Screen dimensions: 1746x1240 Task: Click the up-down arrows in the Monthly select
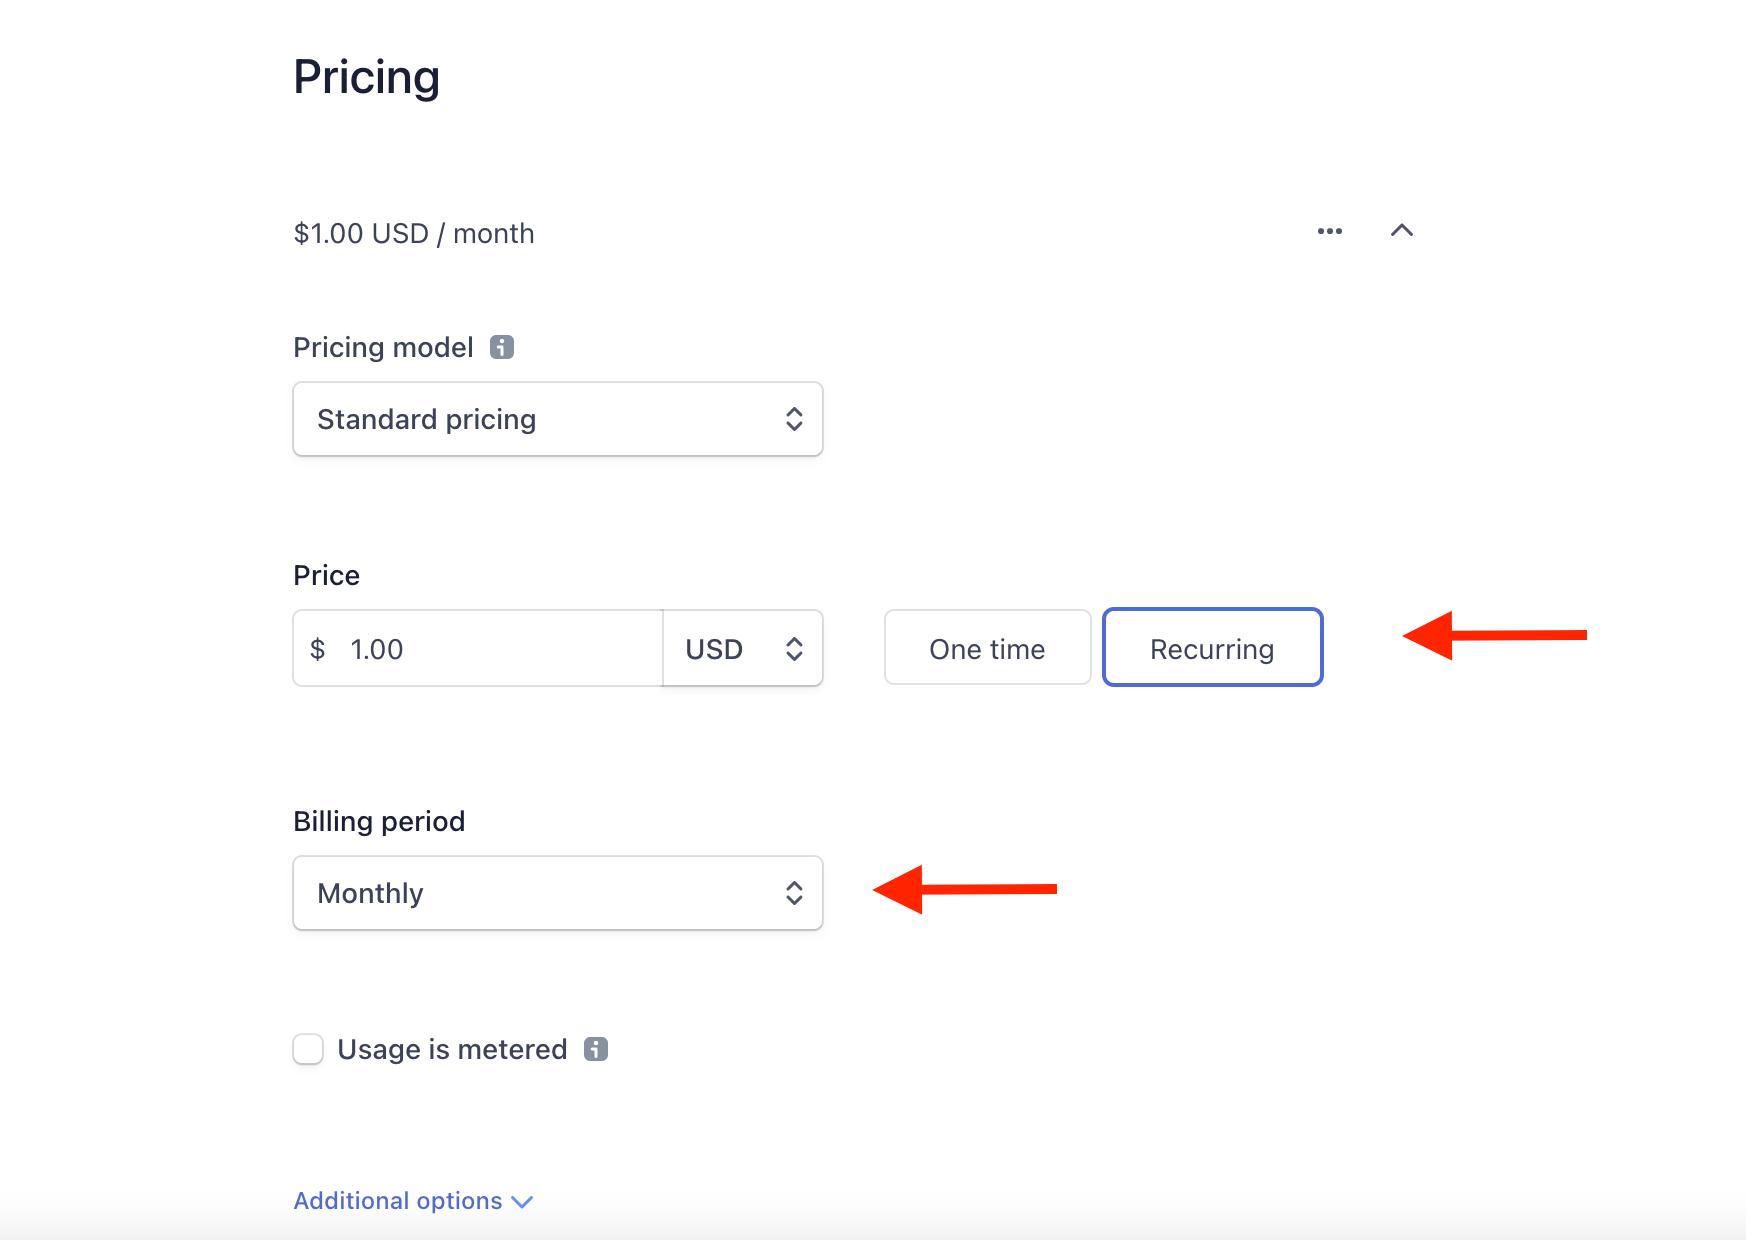pos(794,893)
